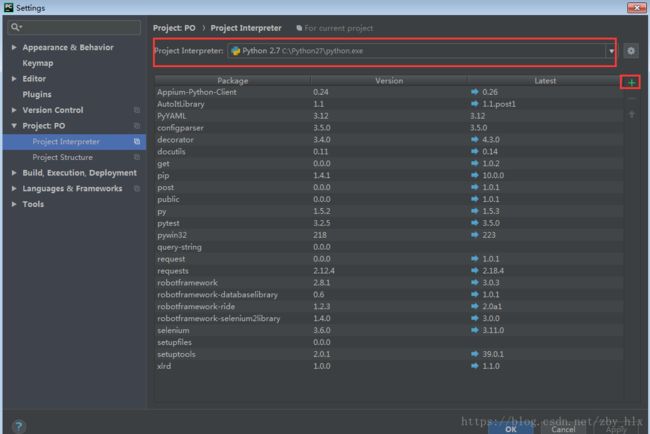Click the project-scope icon beside Project Interpreter
Image resolution: width=650 pixels, height=434 pixels.
click(x=137, y=142)
